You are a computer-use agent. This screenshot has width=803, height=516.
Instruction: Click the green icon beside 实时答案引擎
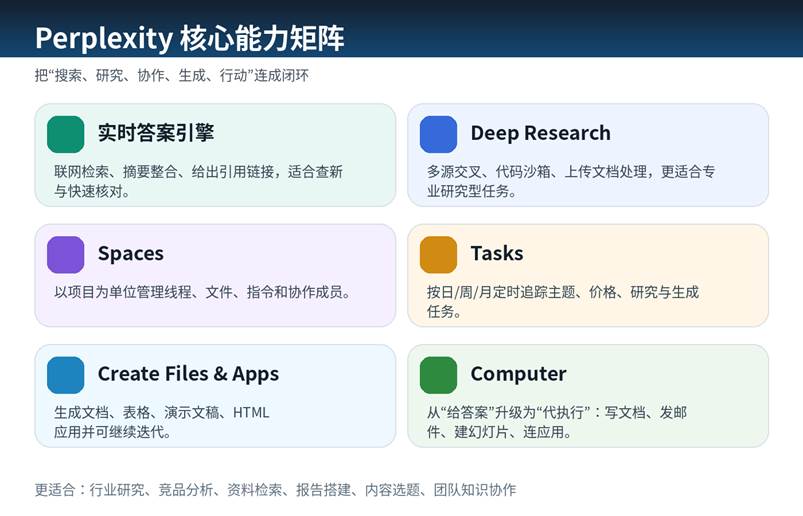click(x=65, y=134)
